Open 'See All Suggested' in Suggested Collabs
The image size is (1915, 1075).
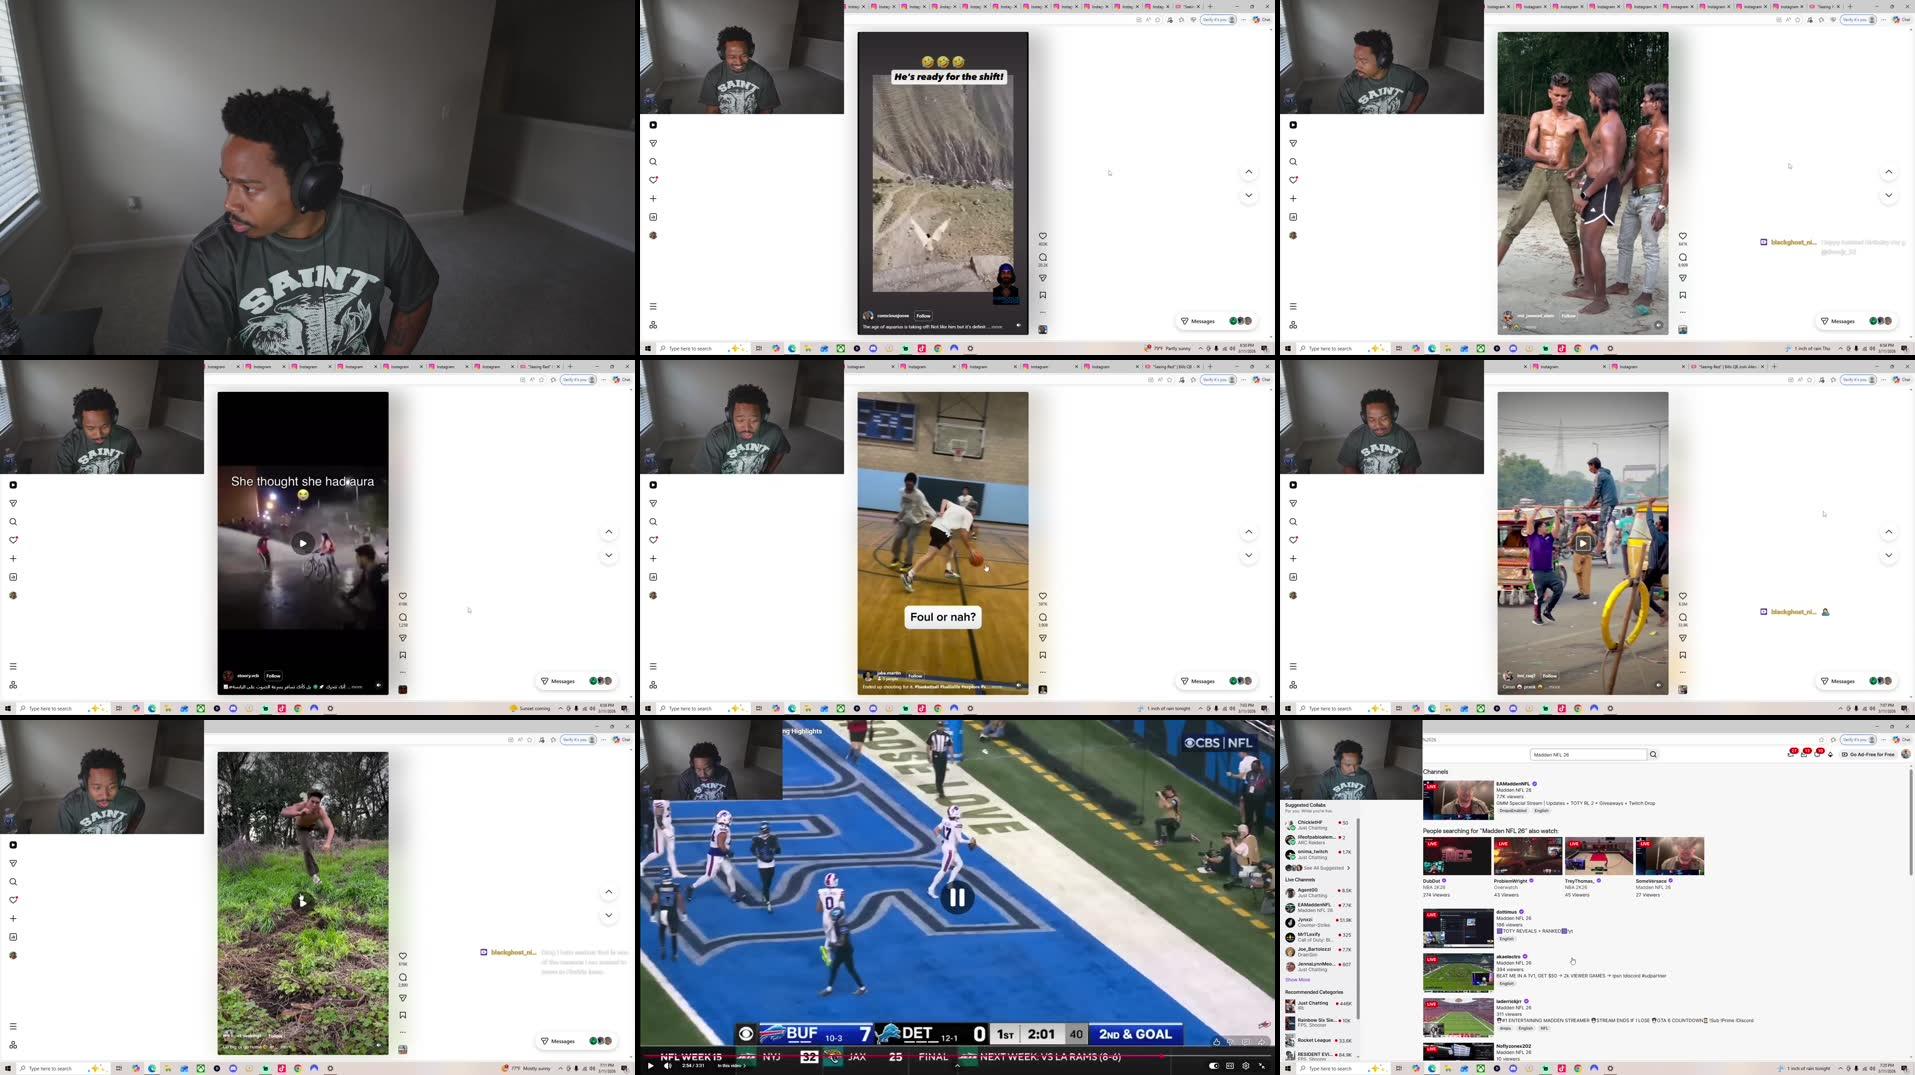pyautogui.click(x=1323, y=868)
